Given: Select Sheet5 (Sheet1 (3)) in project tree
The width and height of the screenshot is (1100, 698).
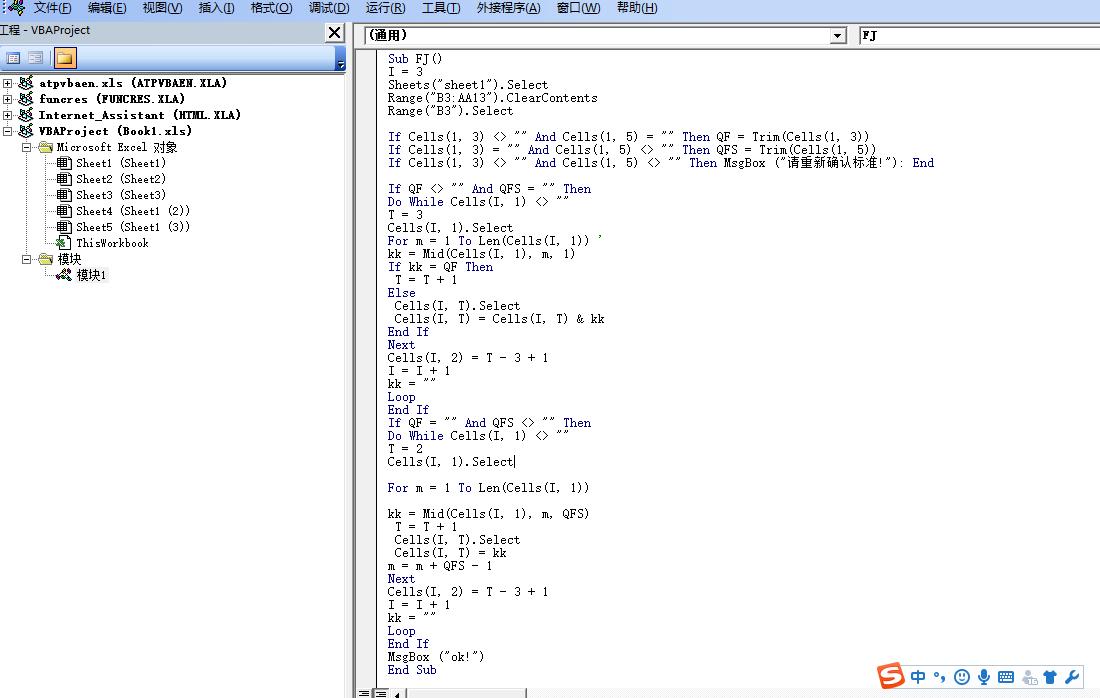Looking at the screenshot, I should pyautogui.click(x=133, y=227).
